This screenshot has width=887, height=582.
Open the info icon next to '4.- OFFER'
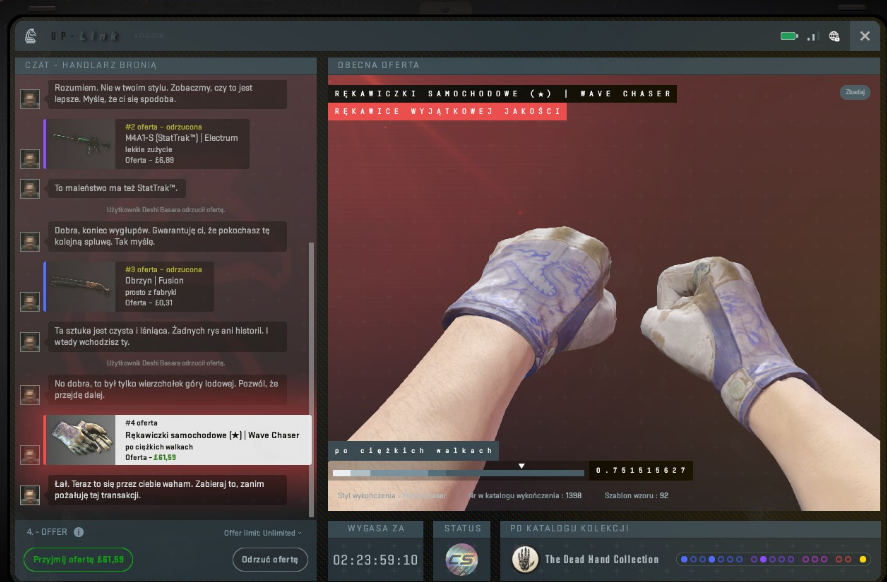(x=79, y=532)
